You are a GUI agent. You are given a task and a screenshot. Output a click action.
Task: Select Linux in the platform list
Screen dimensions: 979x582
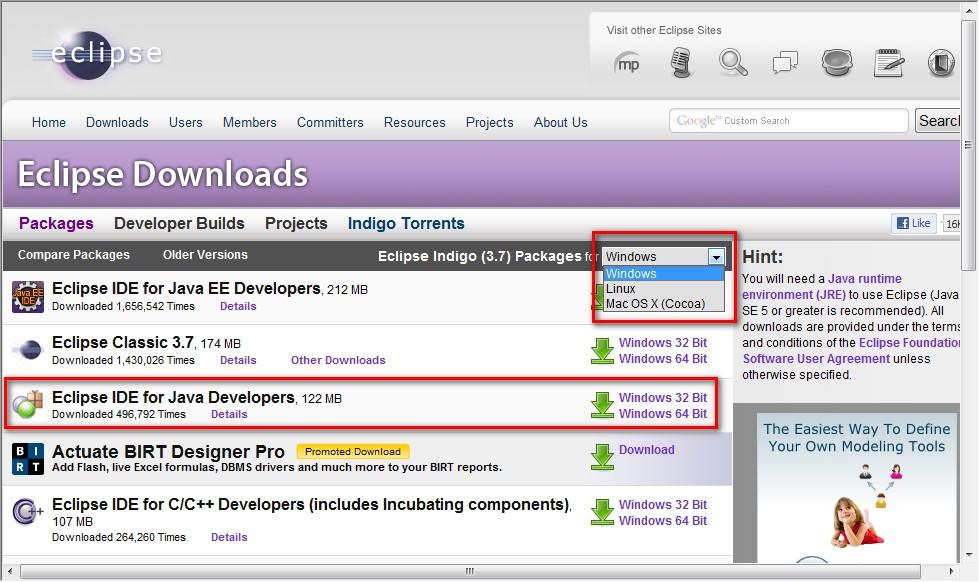[664, 289]
